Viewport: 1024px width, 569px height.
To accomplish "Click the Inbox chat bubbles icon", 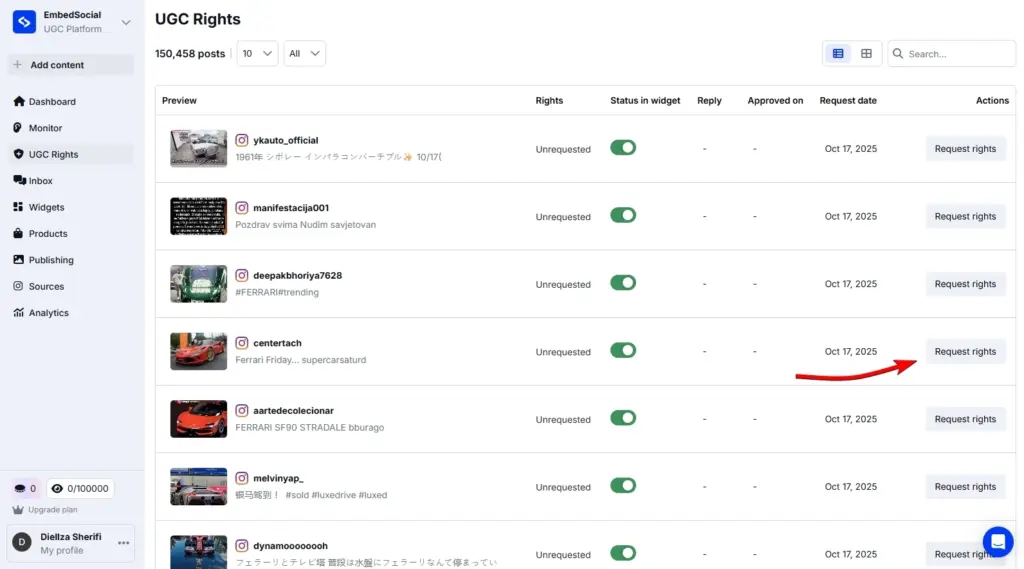I will [19, 180].
